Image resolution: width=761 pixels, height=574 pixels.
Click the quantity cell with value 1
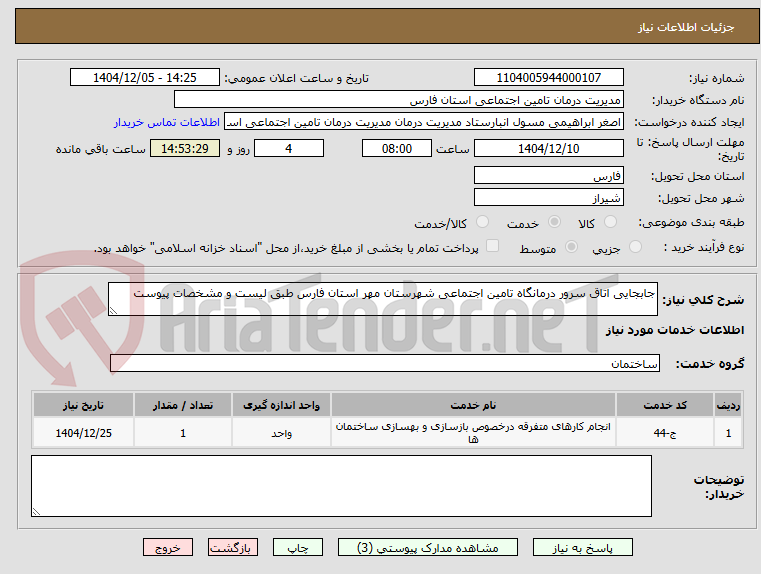[183, 433]
